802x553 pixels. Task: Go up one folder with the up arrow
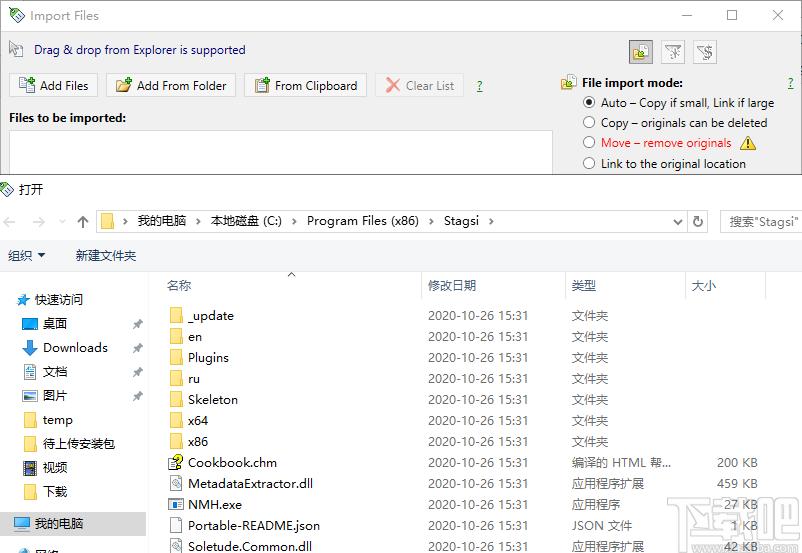point(83,221)
